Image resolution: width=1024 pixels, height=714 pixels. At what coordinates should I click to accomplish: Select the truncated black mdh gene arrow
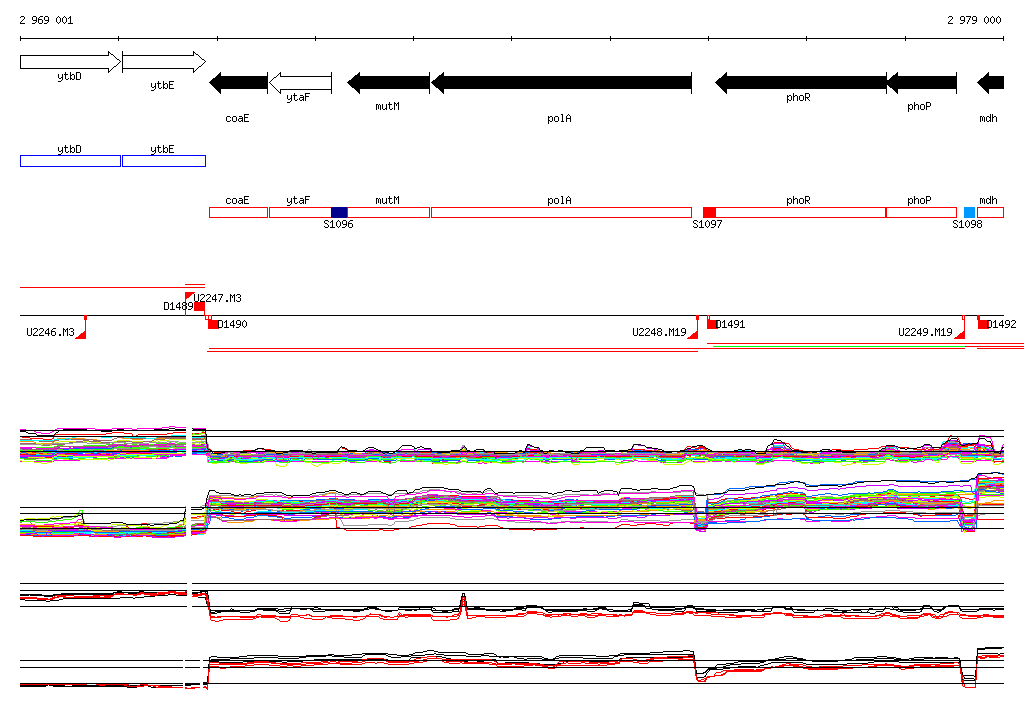pos(990,83)
